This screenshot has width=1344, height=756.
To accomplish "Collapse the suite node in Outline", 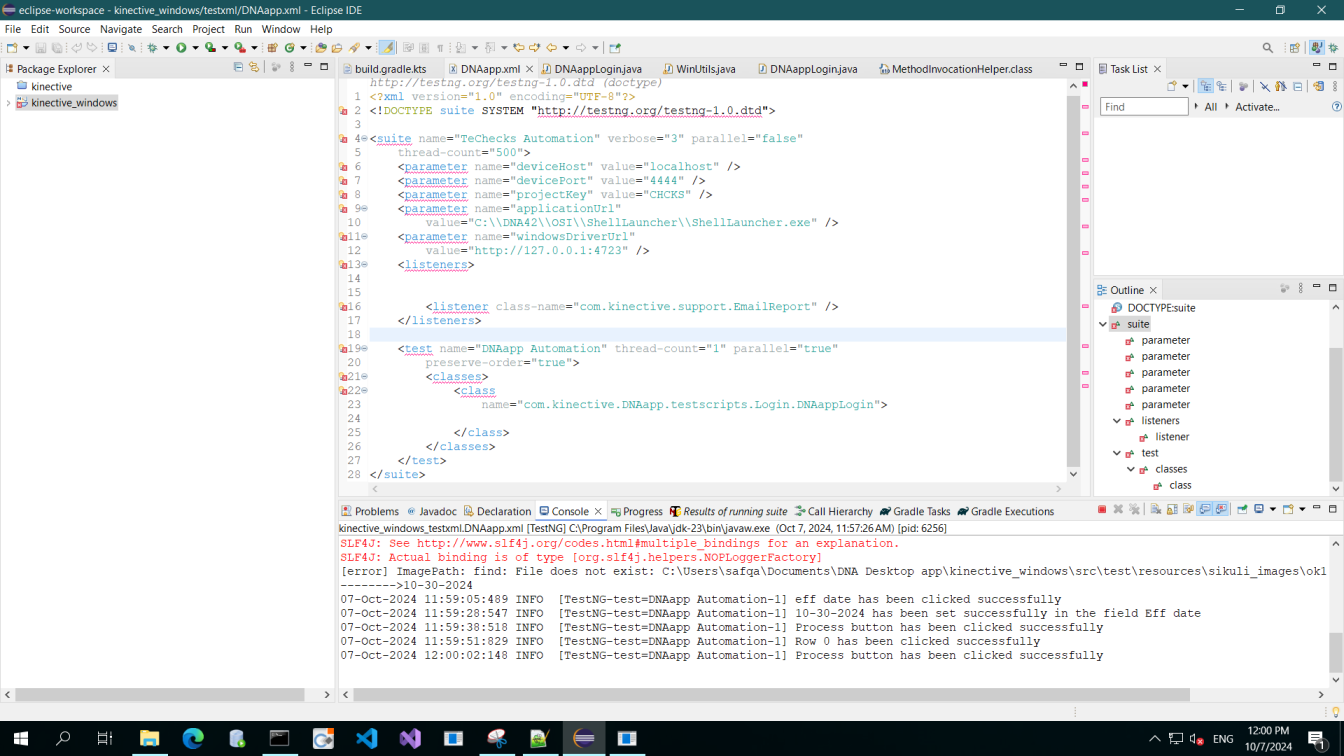I will coord(1103,324).
